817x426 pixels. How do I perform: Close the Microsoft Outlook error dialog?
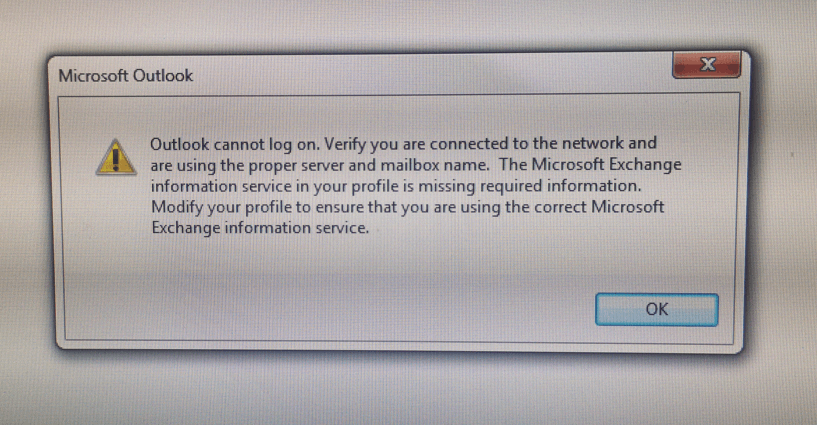707,65
